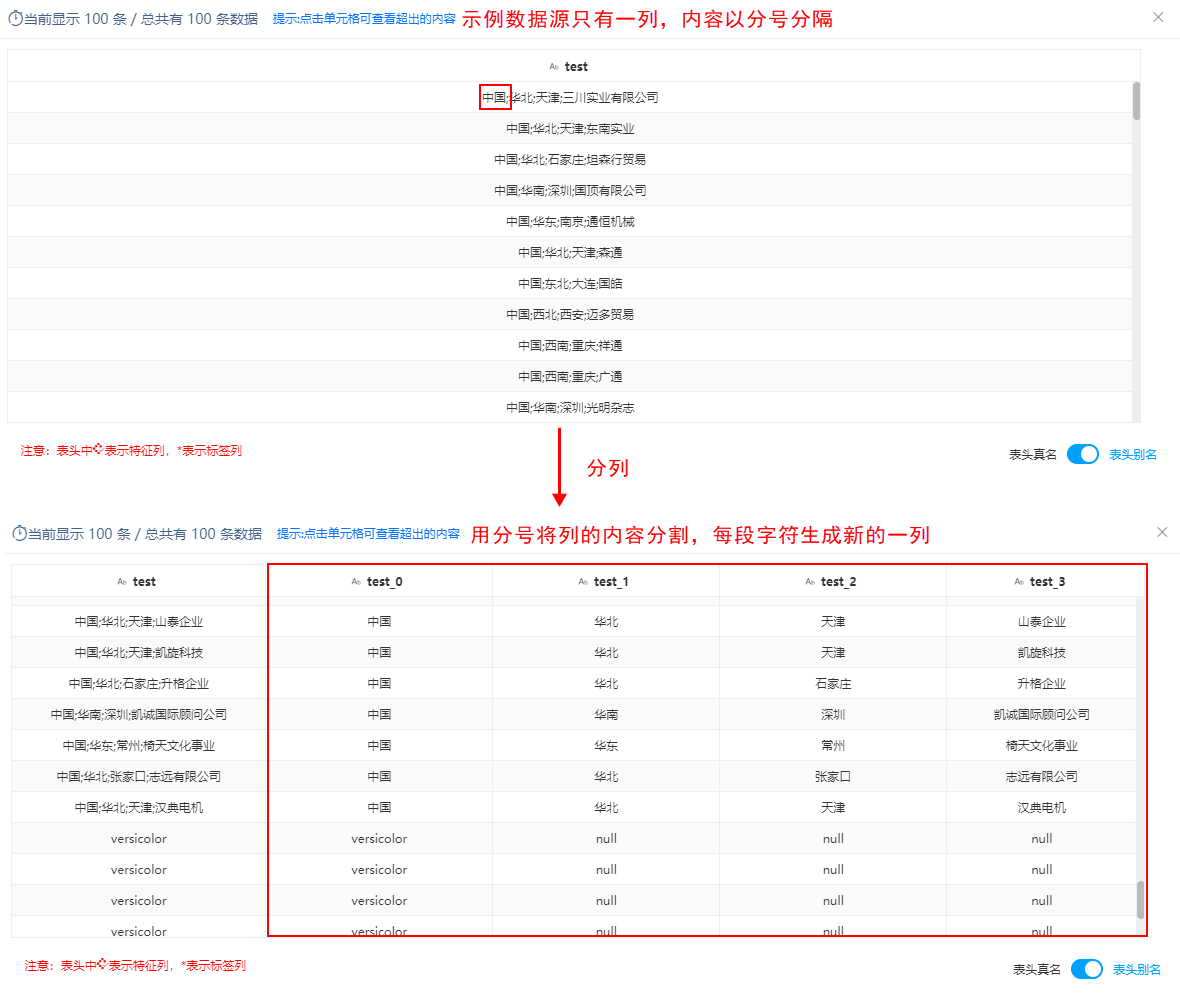Click test_3 cell 汉典电机
Image resolution: width=1180 pixels, height=1004 pixels.
[x=1042, y=808]
